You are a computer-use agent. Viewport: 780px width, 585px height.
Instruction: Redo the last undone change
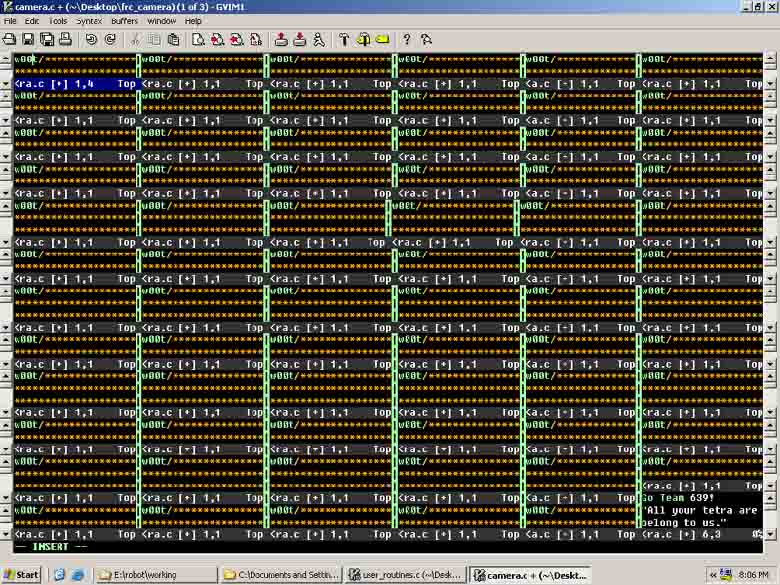(x=110, y=39)
